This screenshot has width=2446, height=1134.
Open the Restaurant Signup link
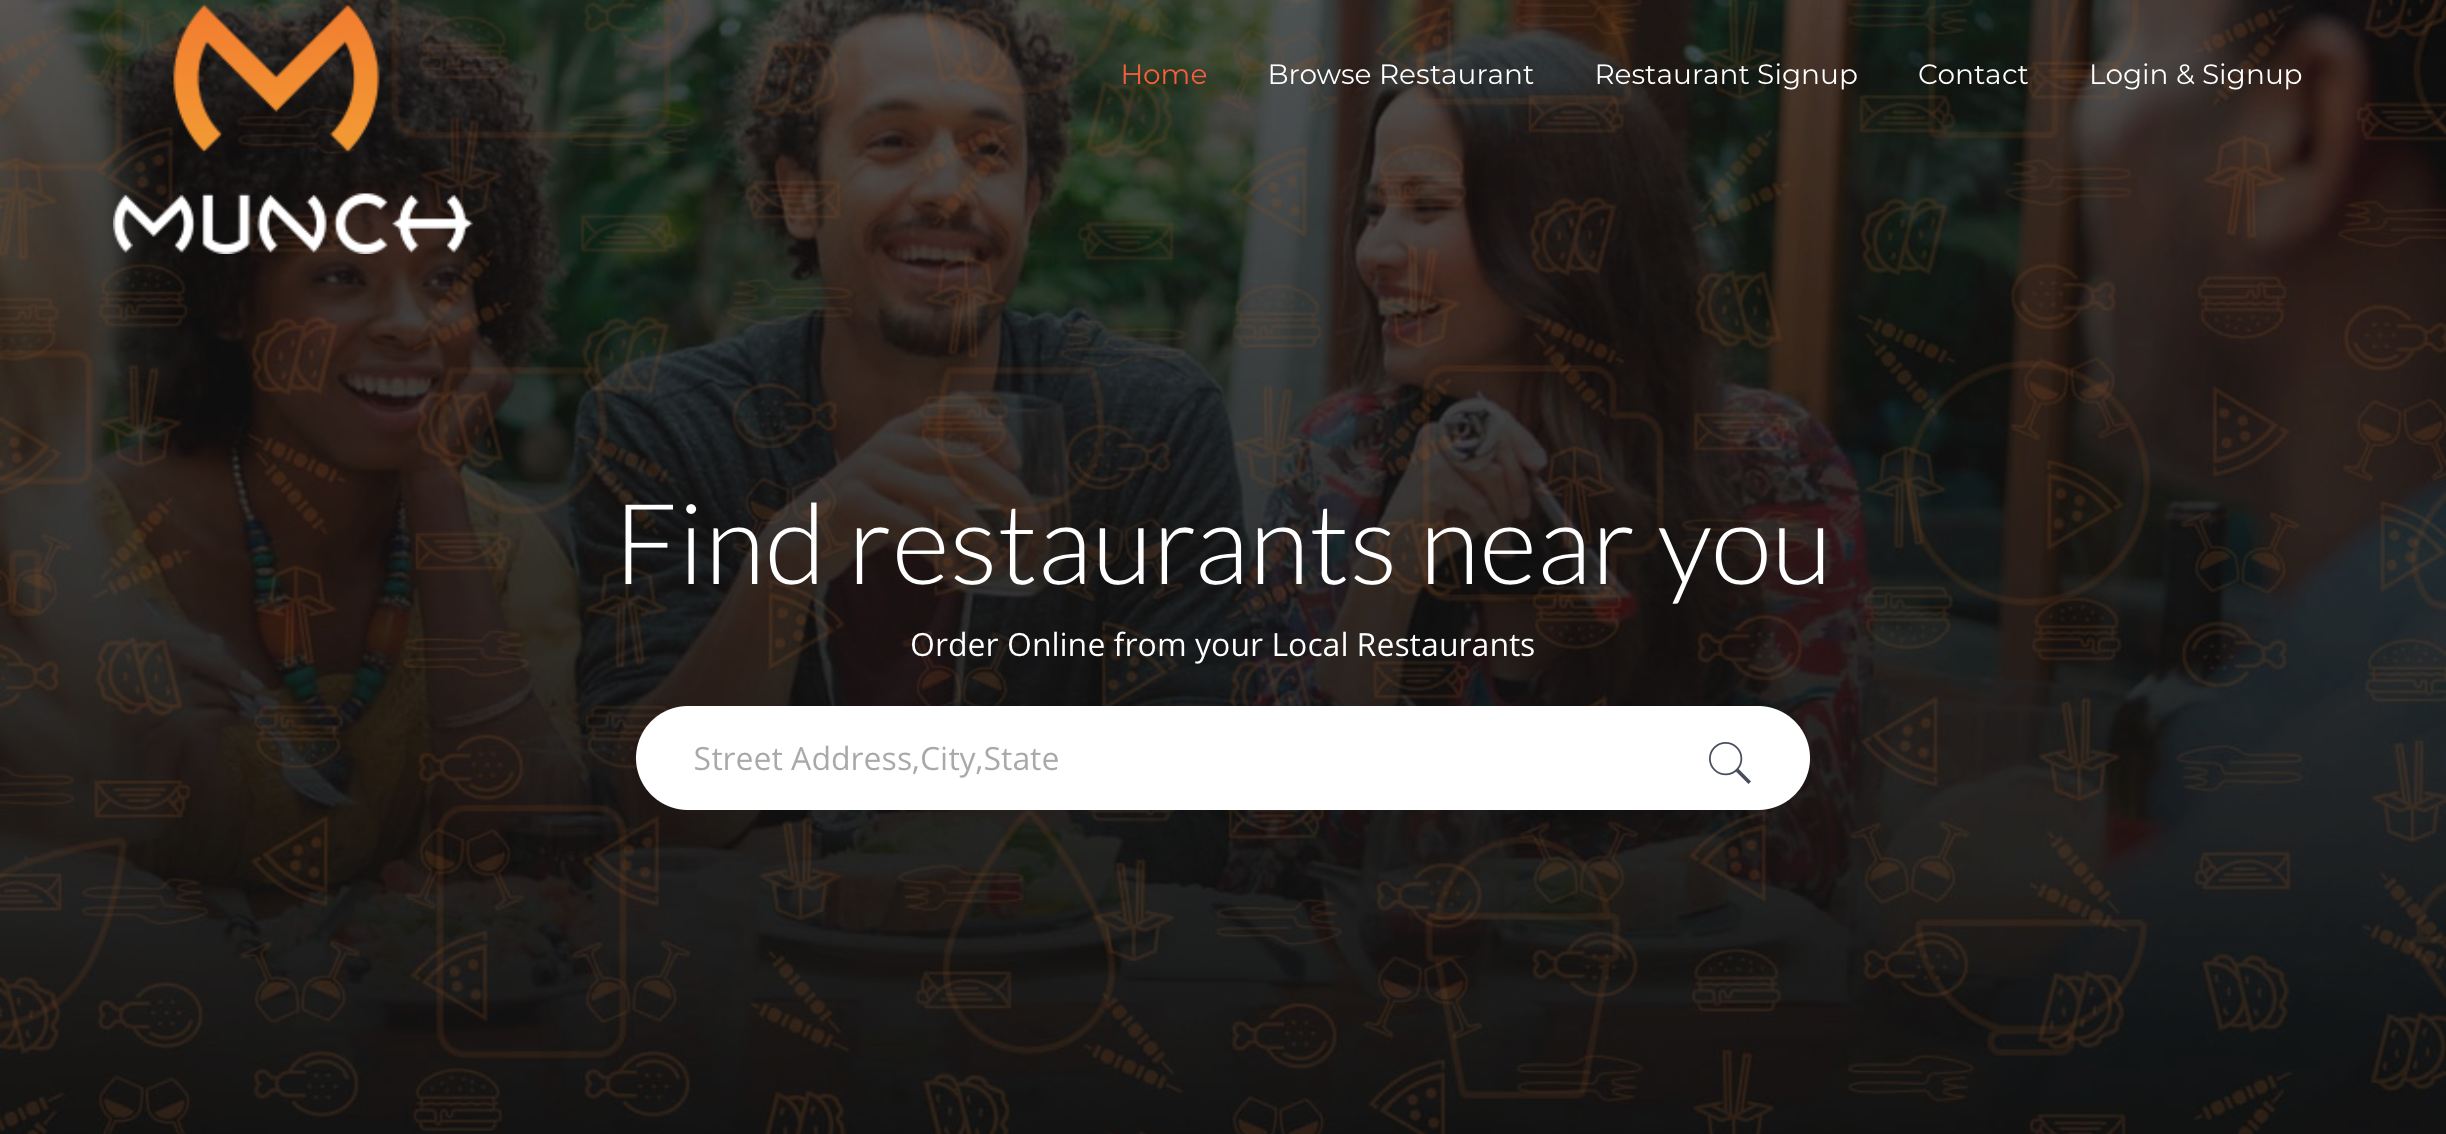[x=1726, y=75]
